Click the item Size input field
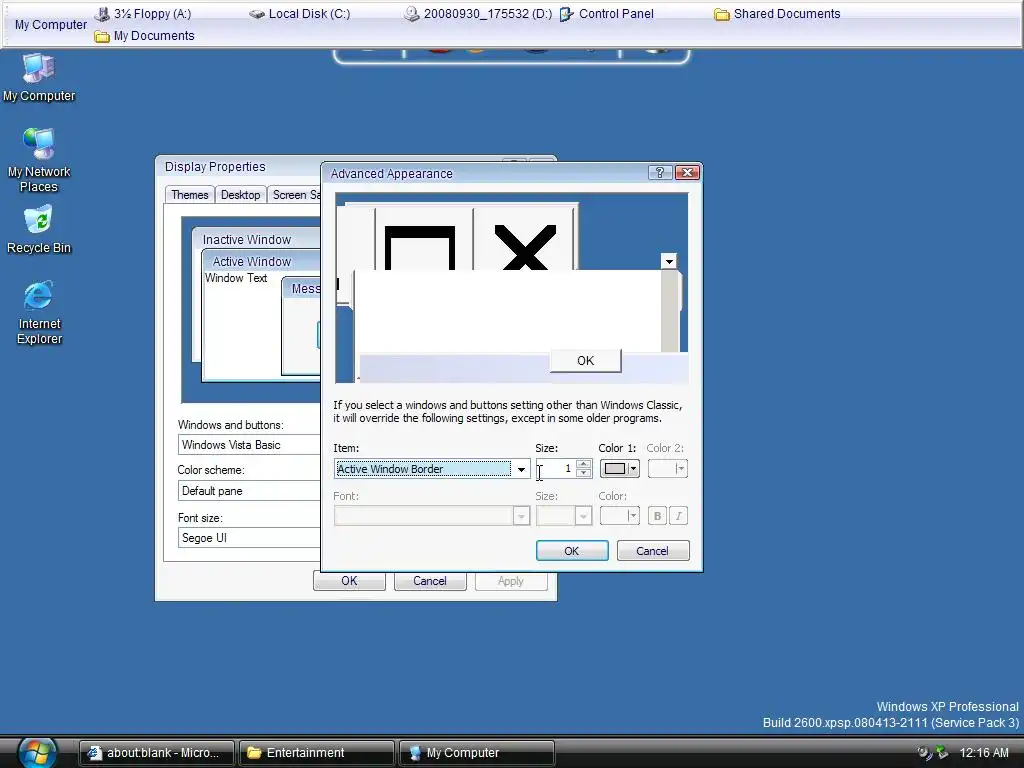Viewport: 1024px width, 768px height. tap(556, 469)
